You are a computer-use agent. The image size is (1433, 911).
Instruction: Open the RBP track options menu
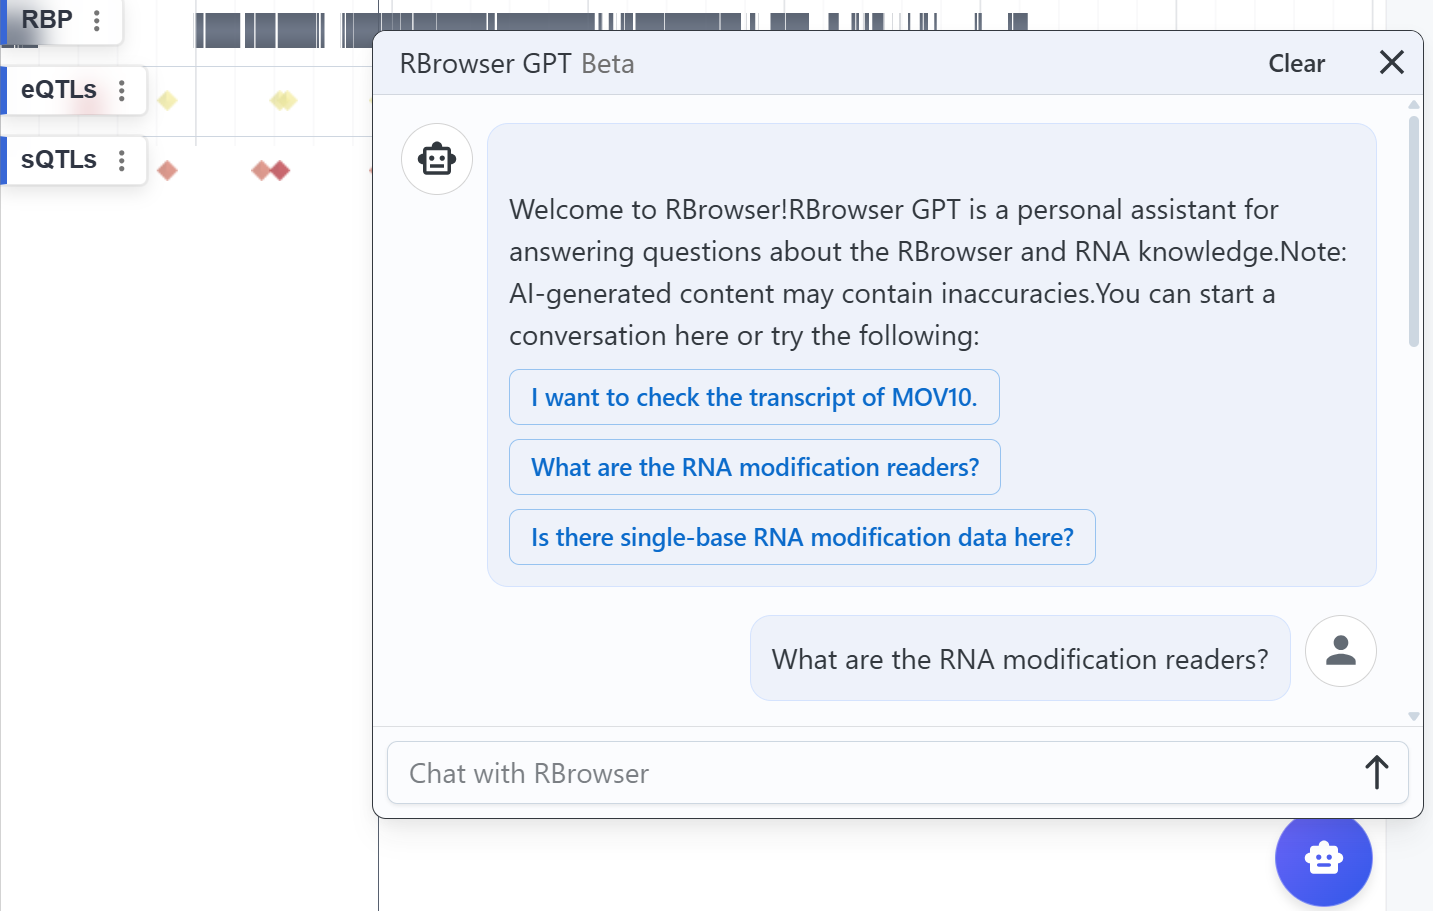(x=97, y=20)
